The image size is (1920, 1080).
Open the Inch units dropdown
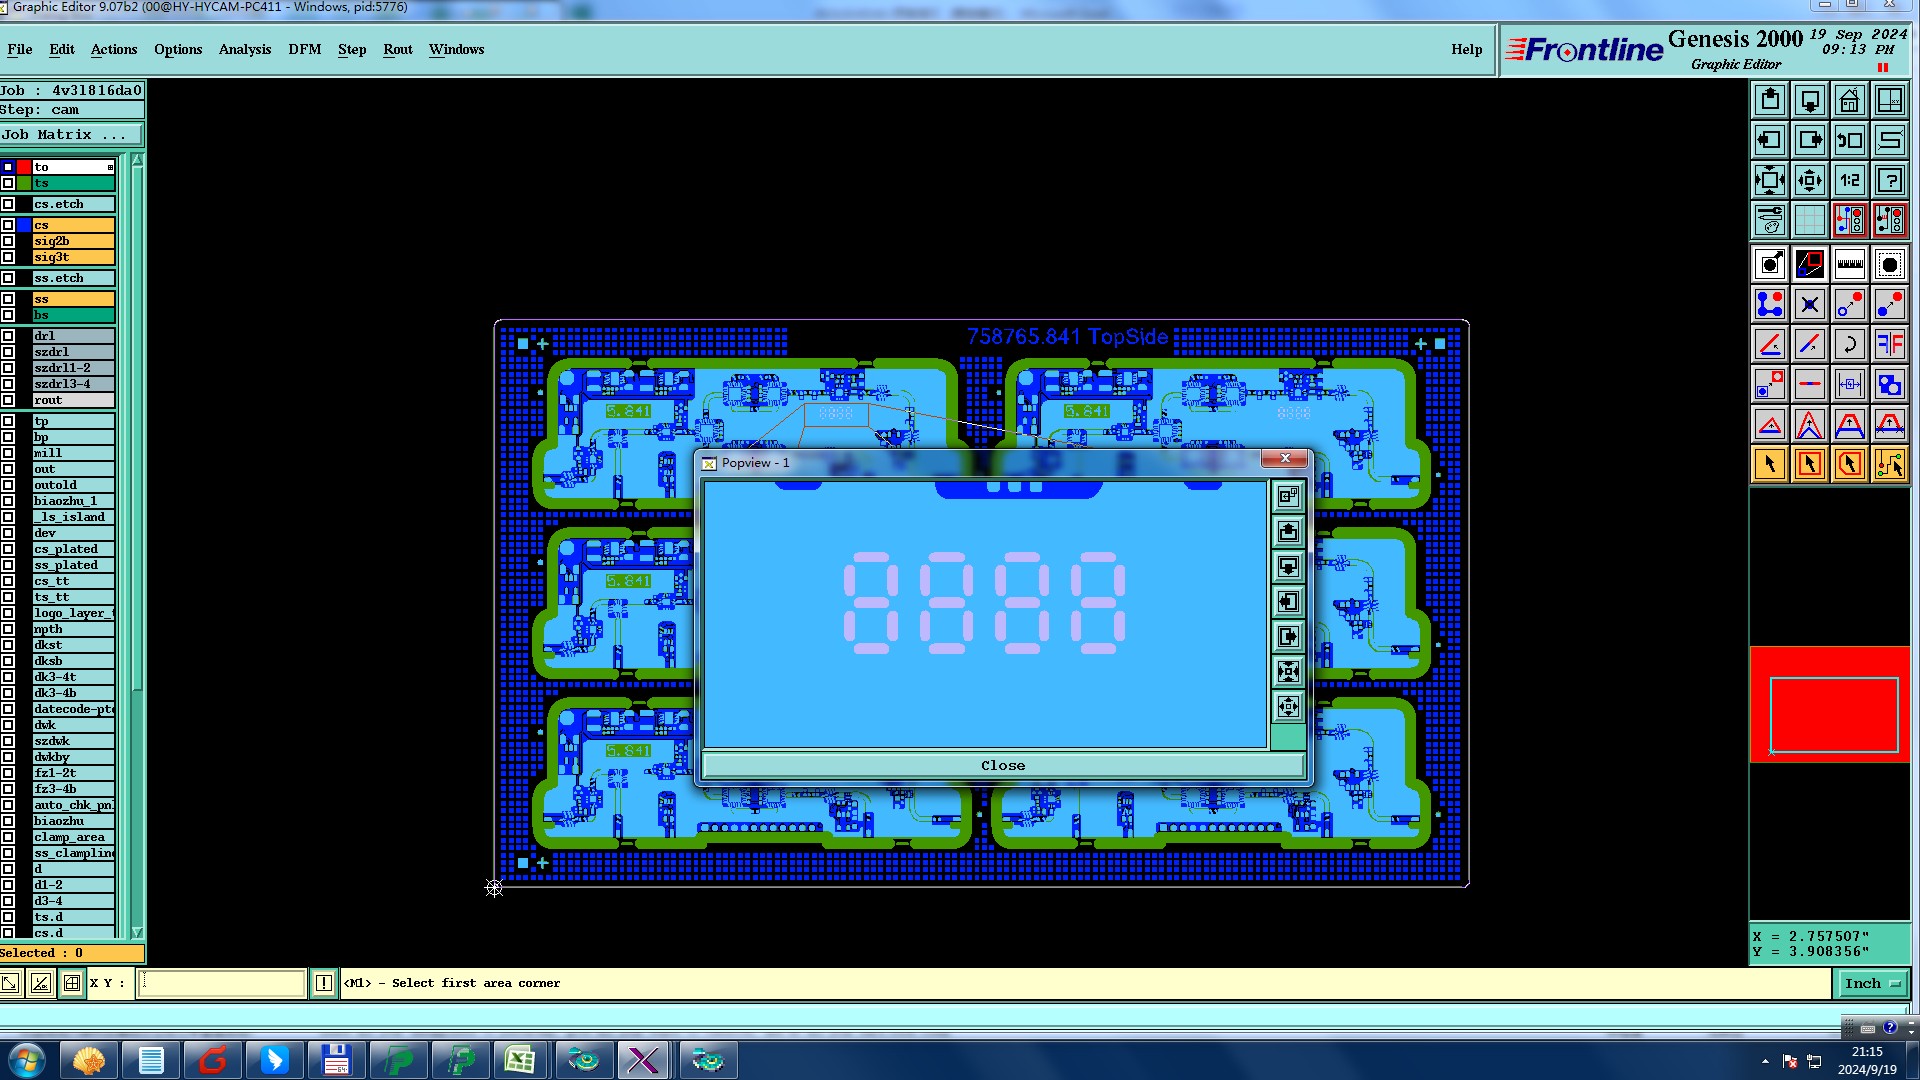point(1871,984)
